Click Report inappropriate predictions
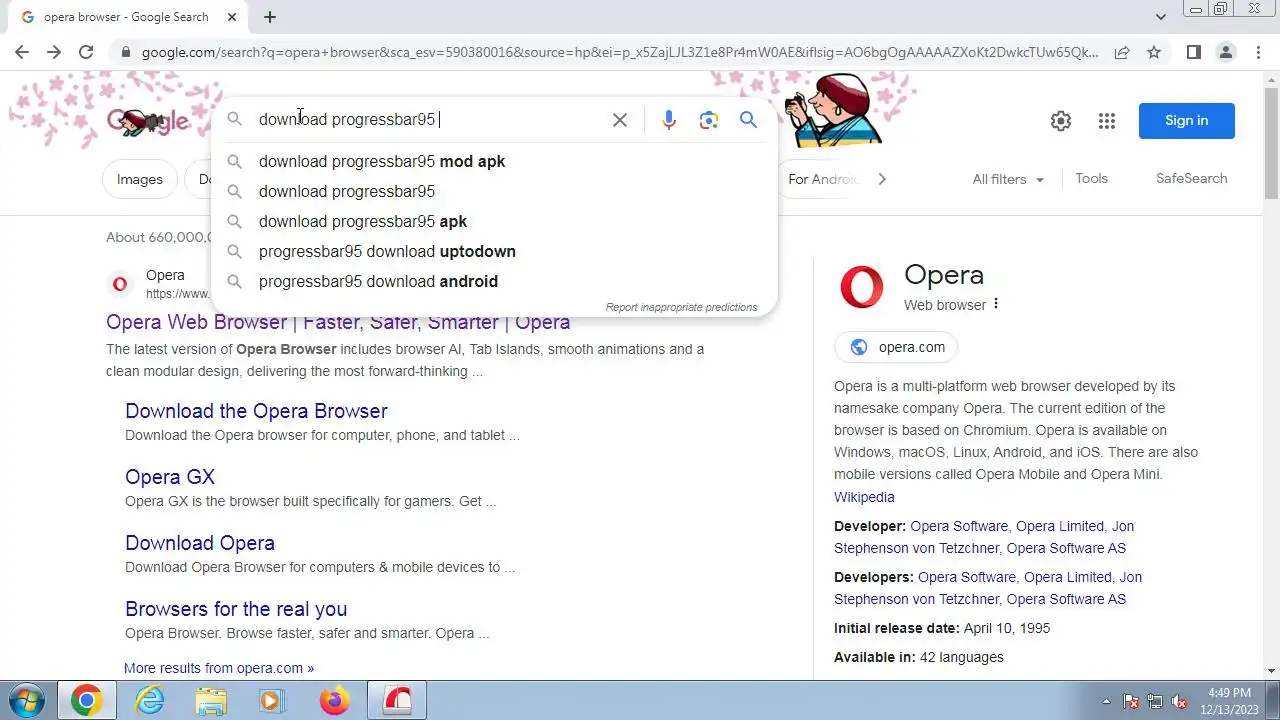The width and height of the screenshot is (1280, 720). 681,307
